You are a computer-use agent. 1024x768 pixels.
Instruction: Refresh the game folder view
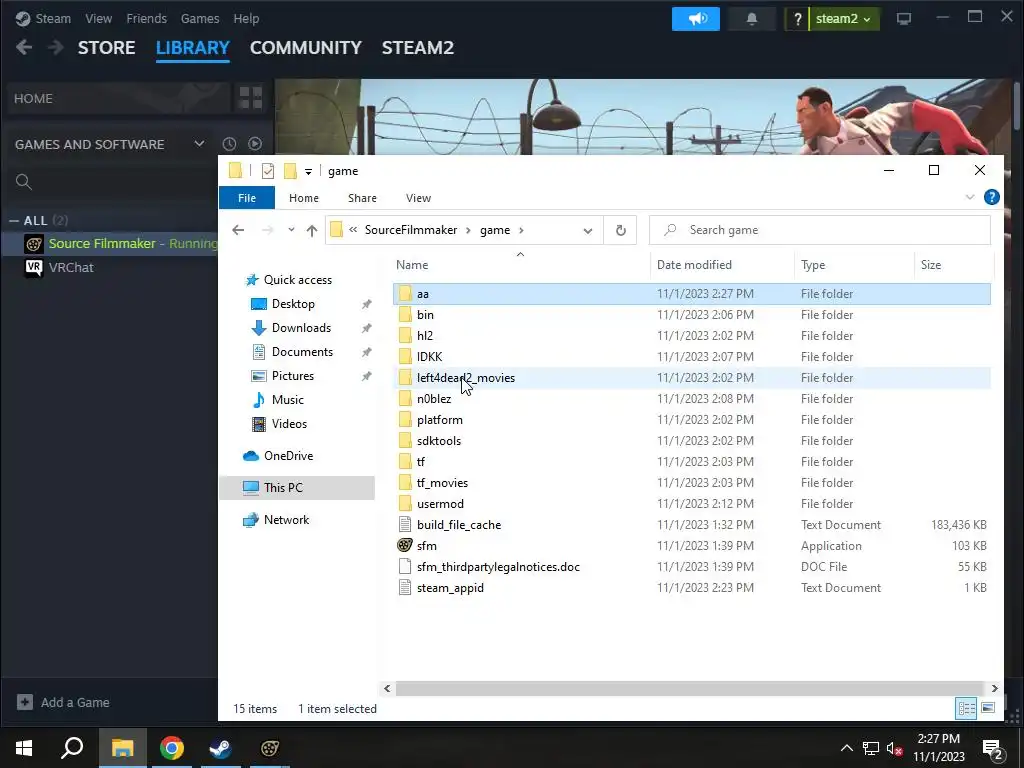click(620, 231)
